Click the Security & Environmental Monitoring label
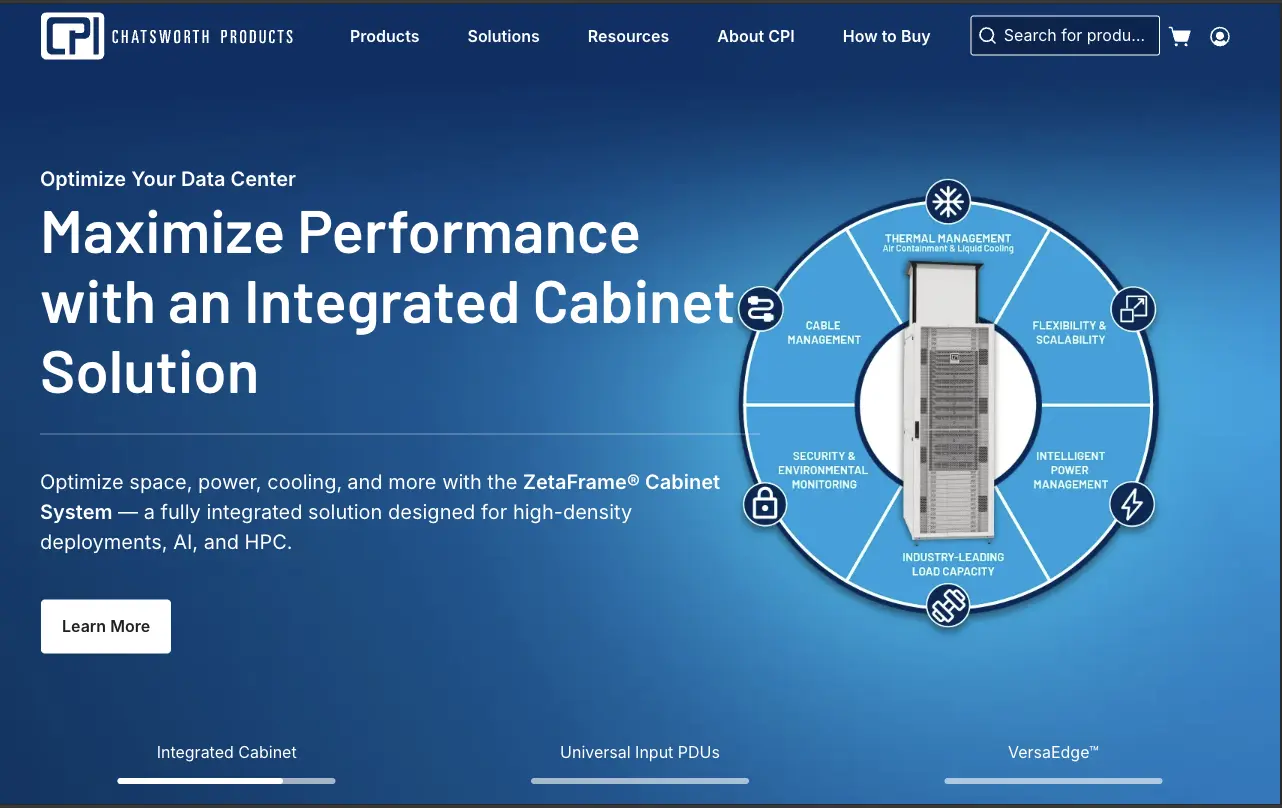The height and width of the screenshot is (808, 1282). coord(823,470)
